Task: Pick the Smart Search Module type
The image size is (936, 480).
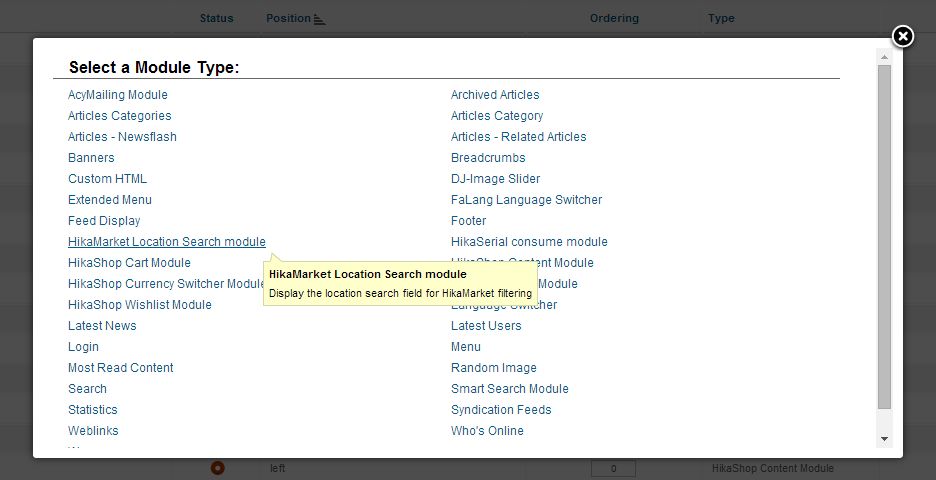Action: click(x=509, y=389)
